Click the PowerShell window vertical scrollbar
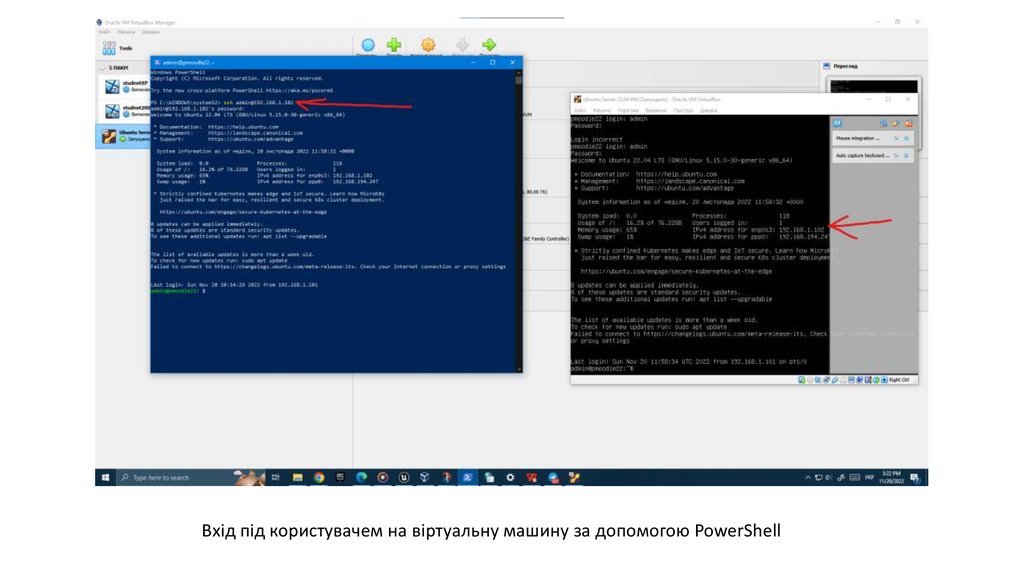This screenshot has height=574, width=1024. tap(519, 222)
